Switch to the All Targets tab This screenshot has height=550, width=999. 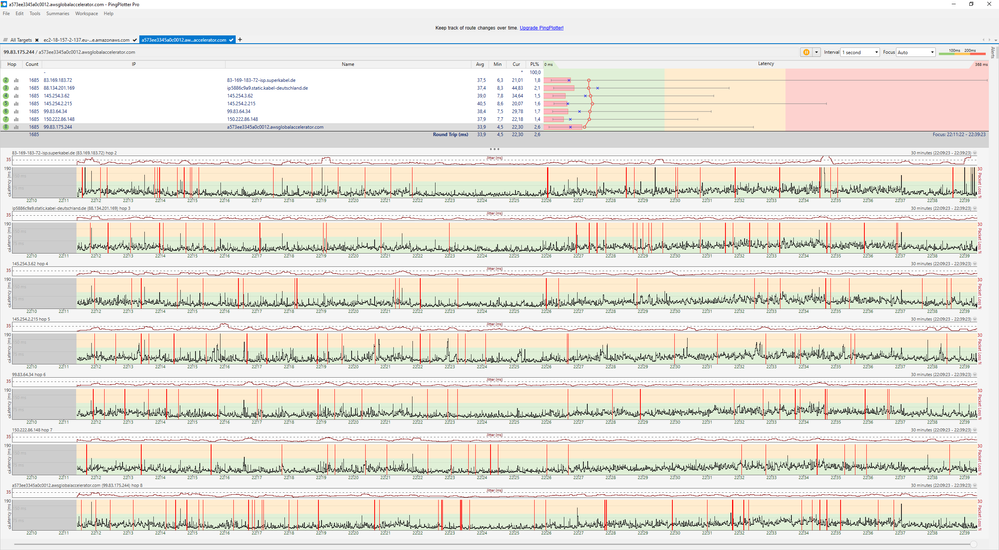[x=20, y=40]
